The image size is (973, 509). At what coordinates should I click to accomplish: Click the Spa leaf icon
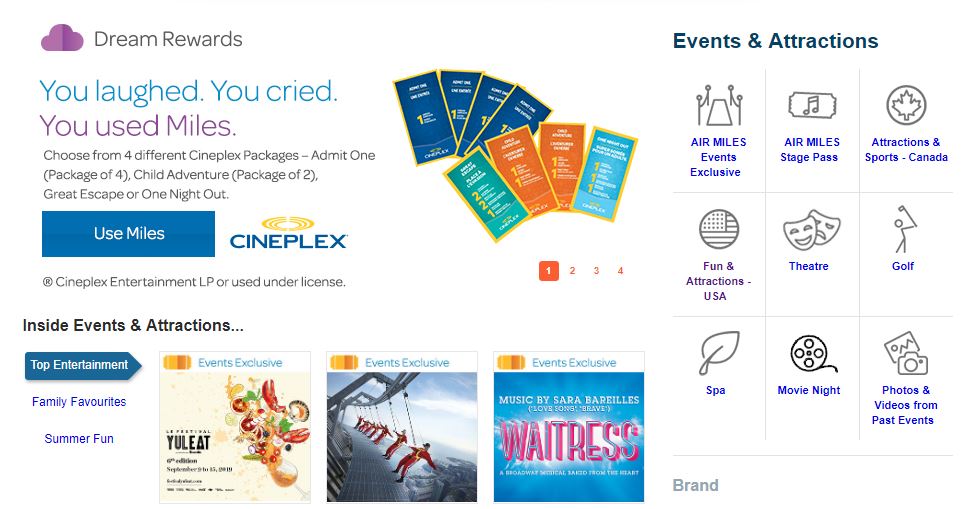[716, 353]
